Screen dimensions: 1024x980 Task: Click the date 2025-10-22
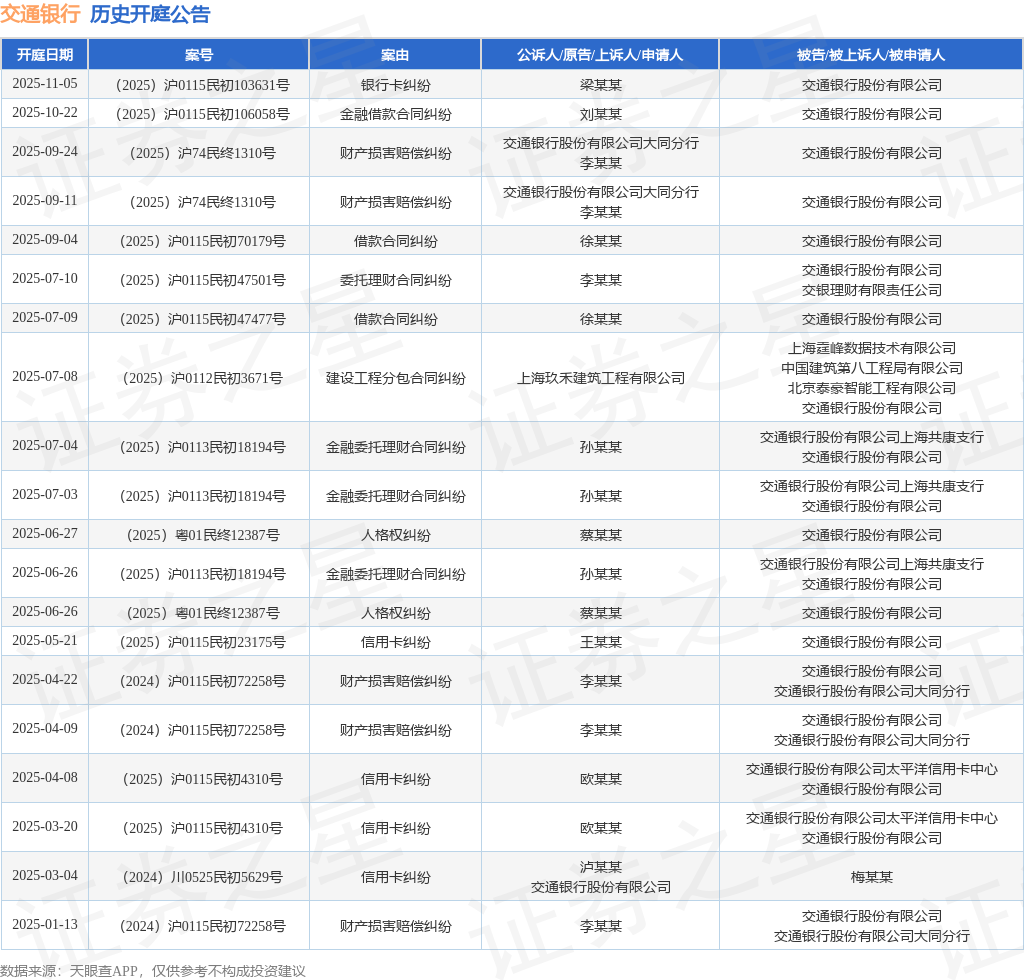[44, 112]
